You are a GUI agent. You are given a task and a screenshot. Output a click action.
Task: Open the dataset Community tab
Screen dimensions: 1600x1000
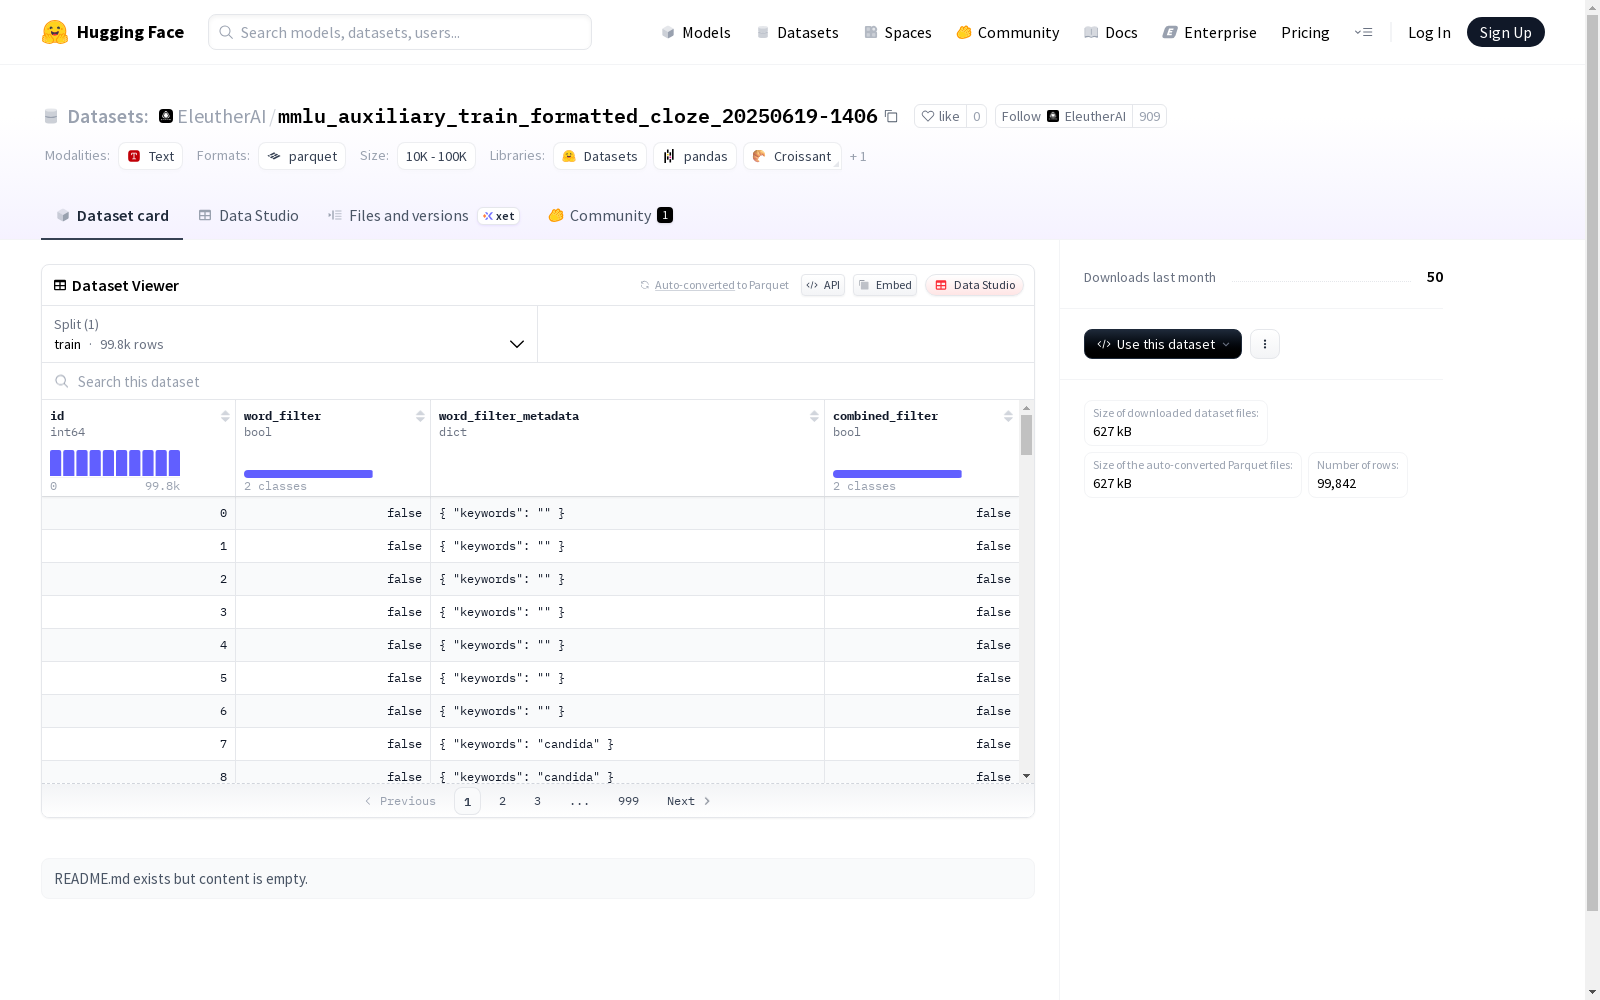pyautogui.click(x=610, y=216)
